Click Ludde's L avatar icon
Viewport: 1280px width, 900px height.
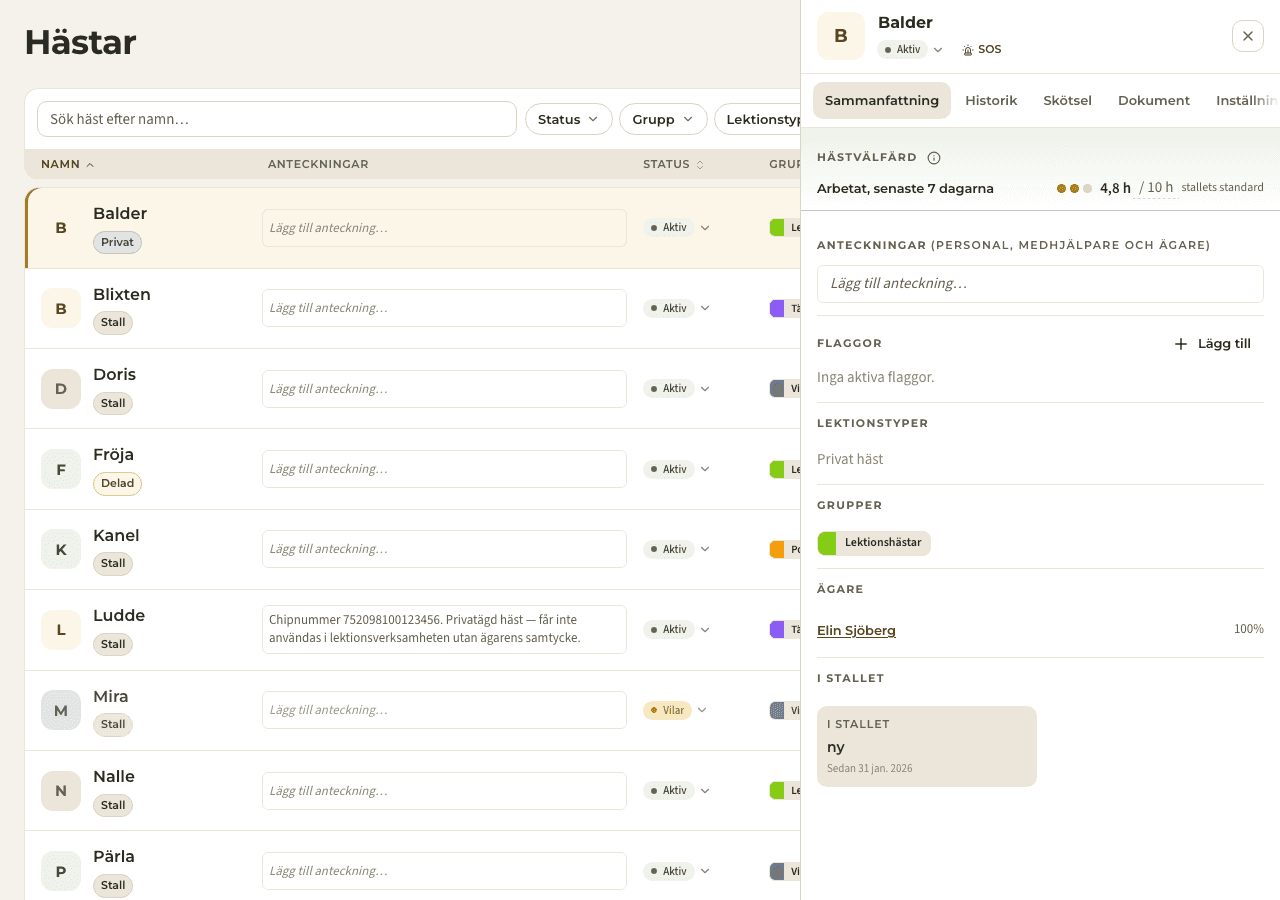click(61, 630)
